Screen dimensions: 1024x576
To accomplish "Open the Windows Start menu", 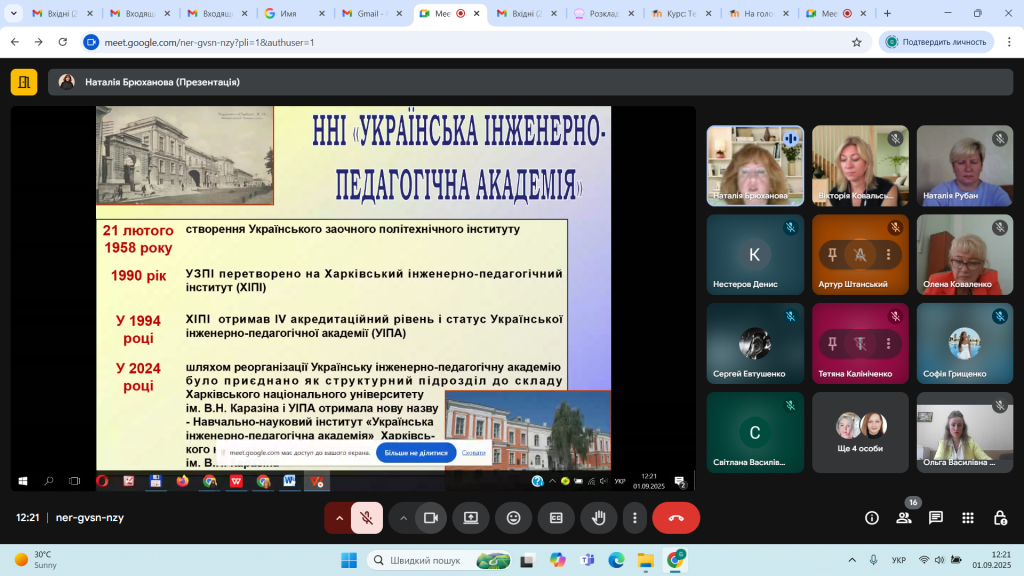I will [349, 560].
